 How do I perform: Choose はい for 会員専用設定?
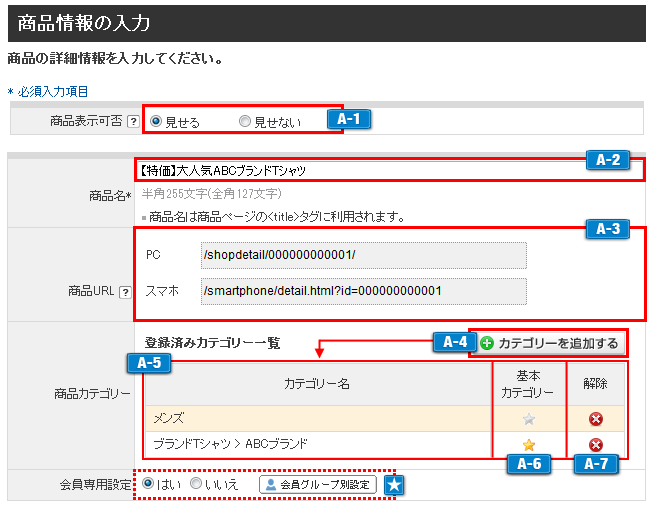[x=149, y=484]
